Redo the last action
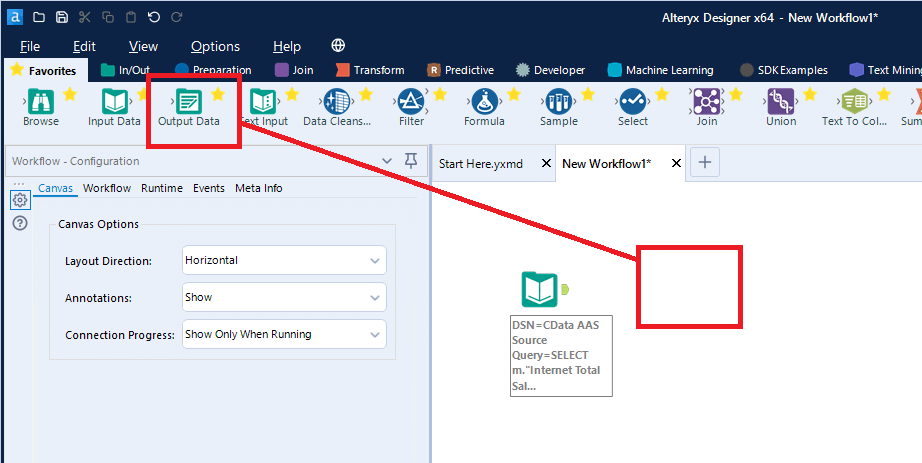Viewport: 922px width, 463px height. (x=176, y=17)
